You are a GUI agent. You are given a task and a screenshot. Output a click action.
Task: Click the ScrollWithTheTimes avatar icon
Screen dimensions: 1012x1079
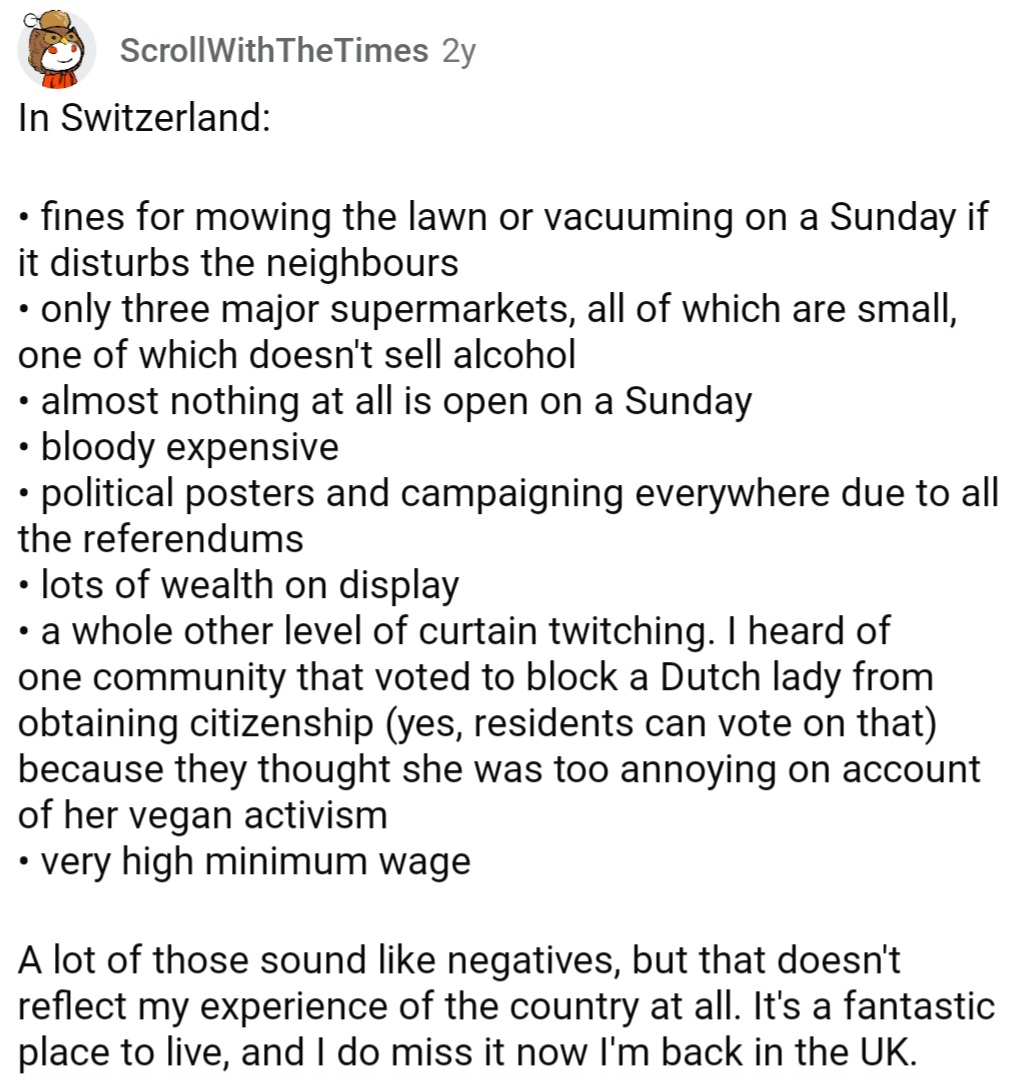pos(56,51)
